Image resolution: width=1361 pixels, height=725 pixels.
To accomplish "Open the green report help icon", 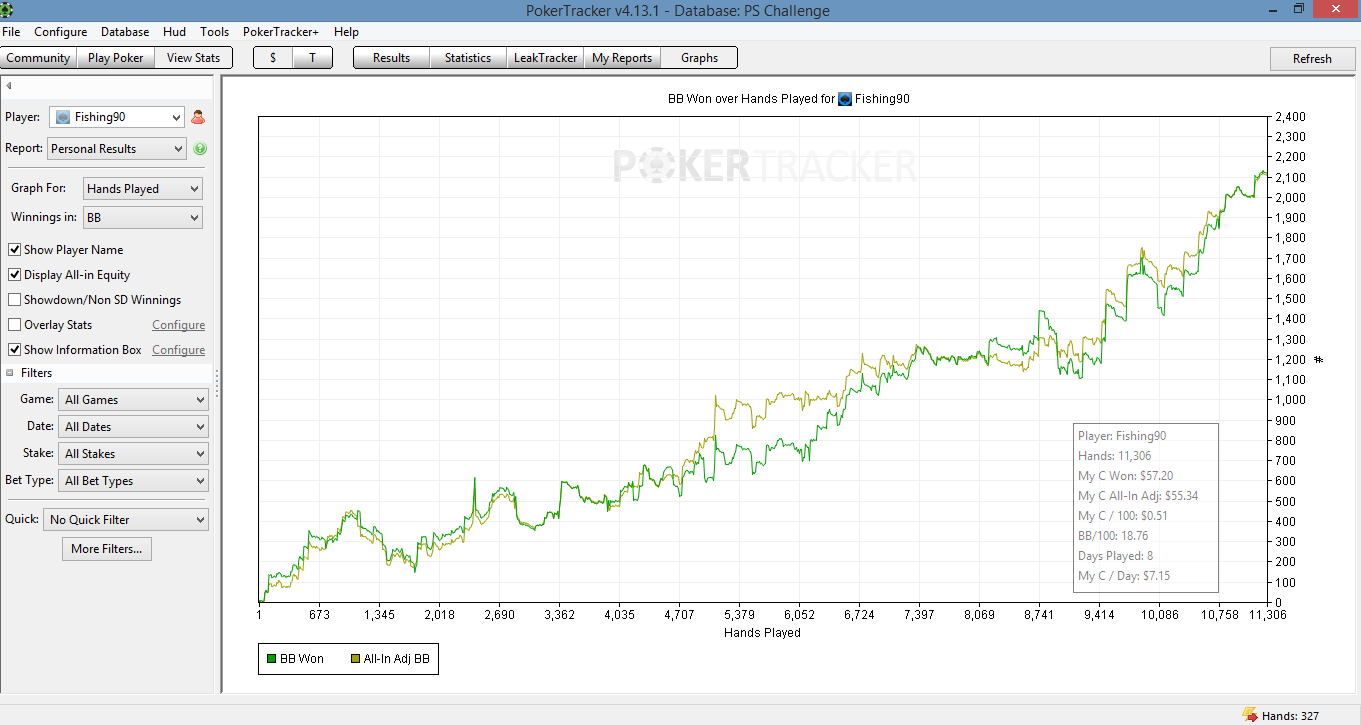I will (200, 149).
